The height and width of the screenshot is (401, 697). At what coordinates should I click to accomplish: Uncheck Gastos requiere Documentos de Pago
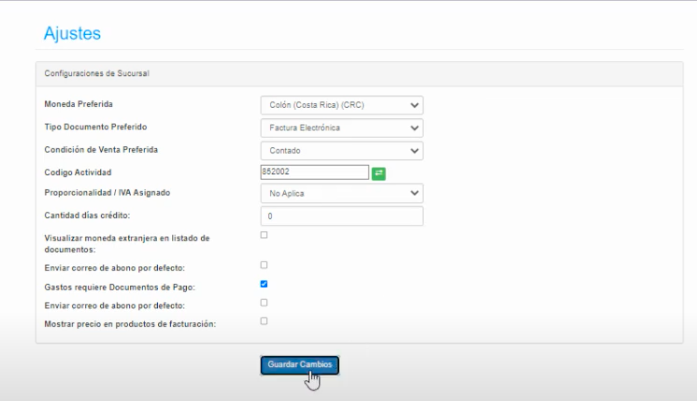(x=264, y=284)
